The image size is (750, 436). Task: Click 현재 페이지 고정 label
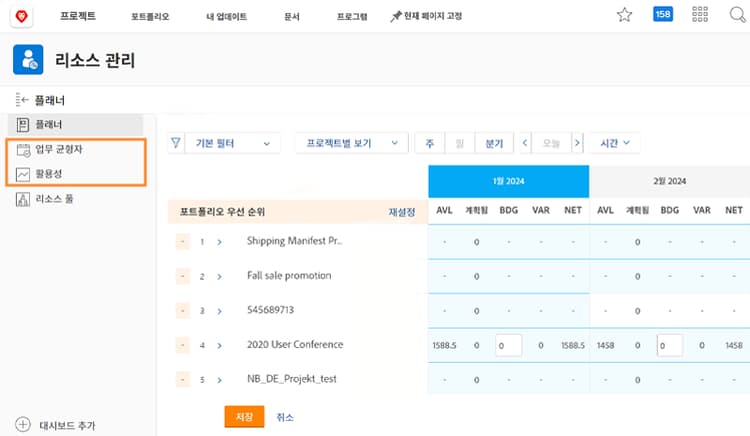[433, 16]
